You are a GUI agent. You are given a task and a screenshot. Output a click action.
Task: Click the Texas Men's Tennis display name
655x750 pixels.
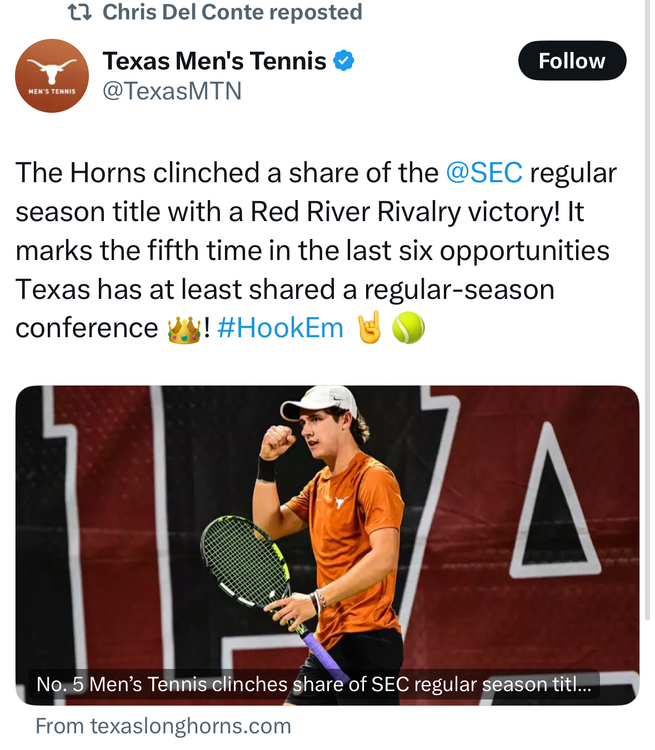(214, 61)
